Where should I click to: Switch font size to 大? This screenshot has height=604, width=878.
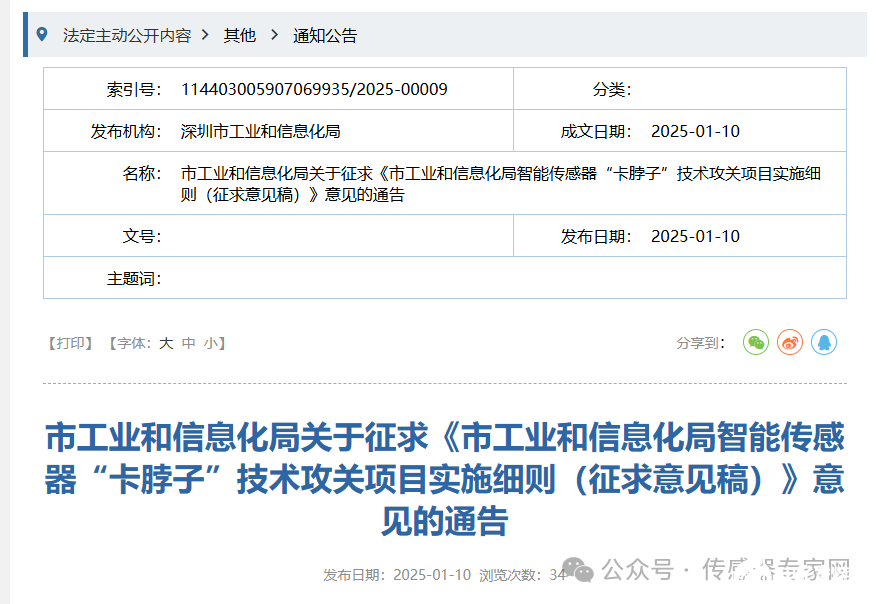(166, 342)
